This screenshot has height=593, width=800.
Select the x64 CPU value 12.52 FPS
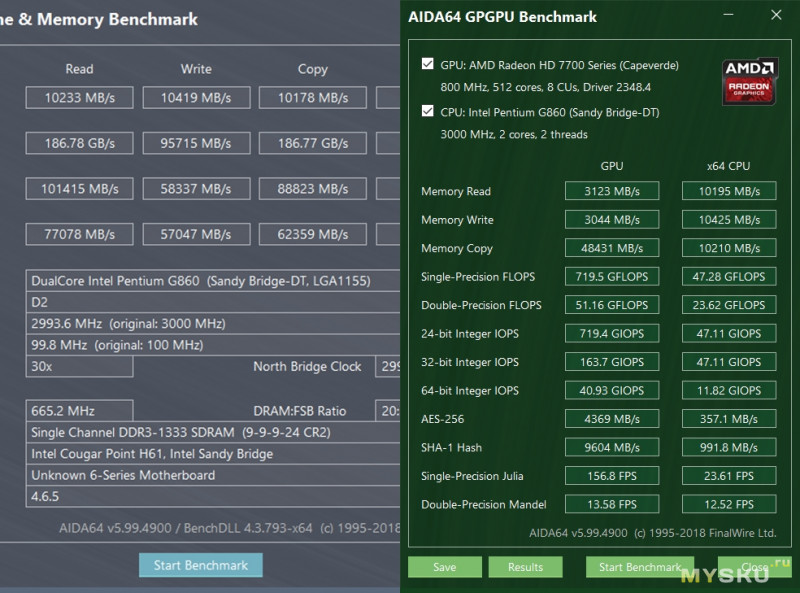coord(729,504)
